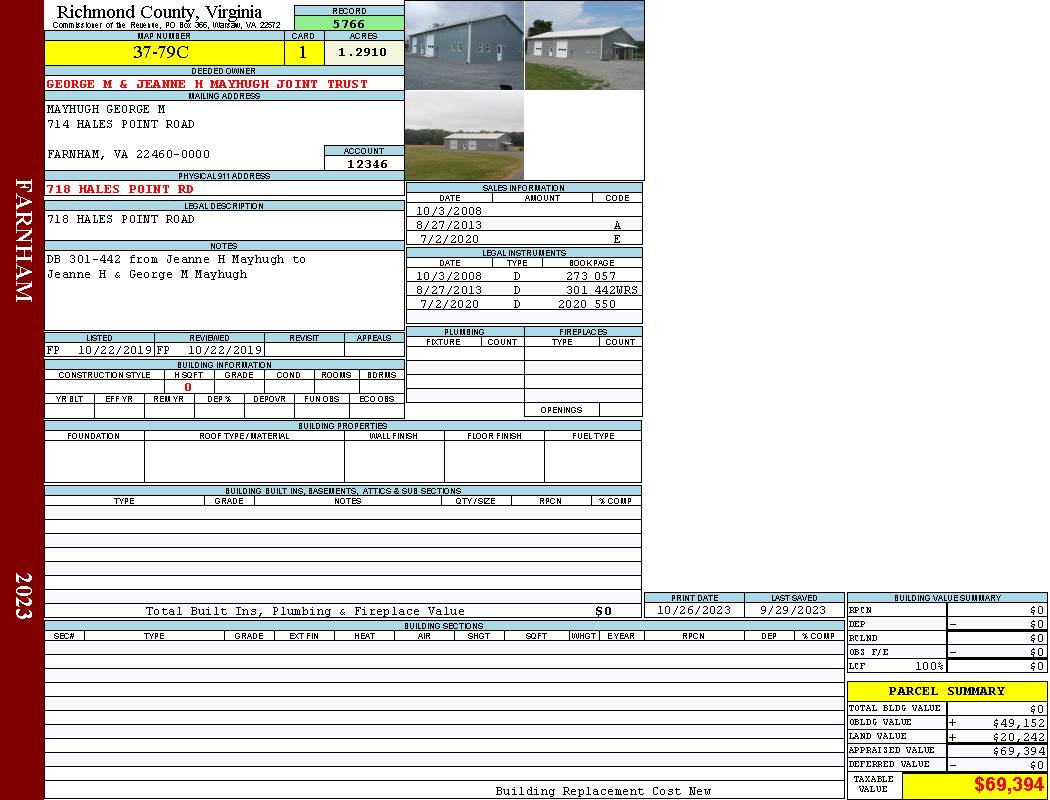Screen dimensions: 1050x800
Task: Click the print date 10/26/2023
Action: coord(693,610)
